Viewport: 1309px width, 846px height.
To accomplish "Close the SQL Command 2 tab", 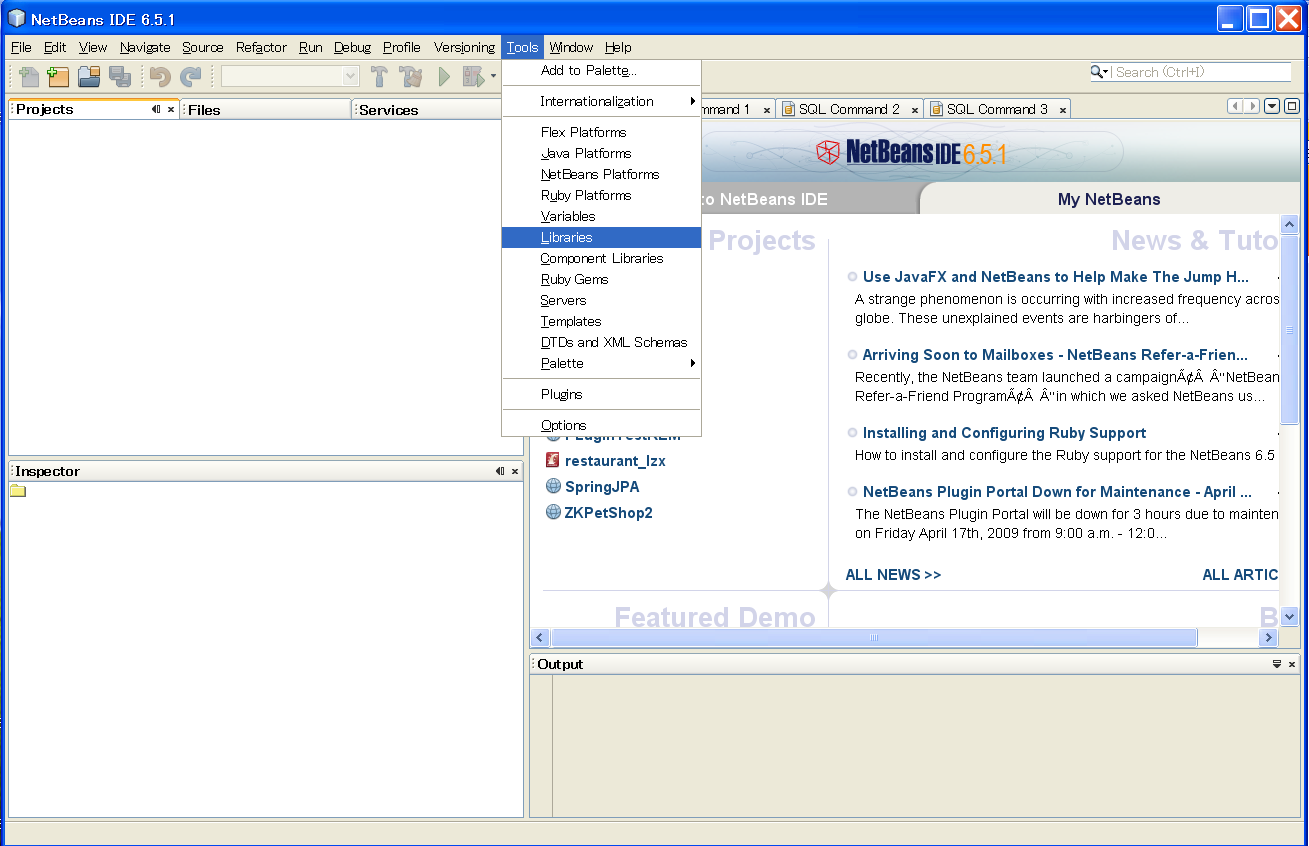I will coord(914,110).
